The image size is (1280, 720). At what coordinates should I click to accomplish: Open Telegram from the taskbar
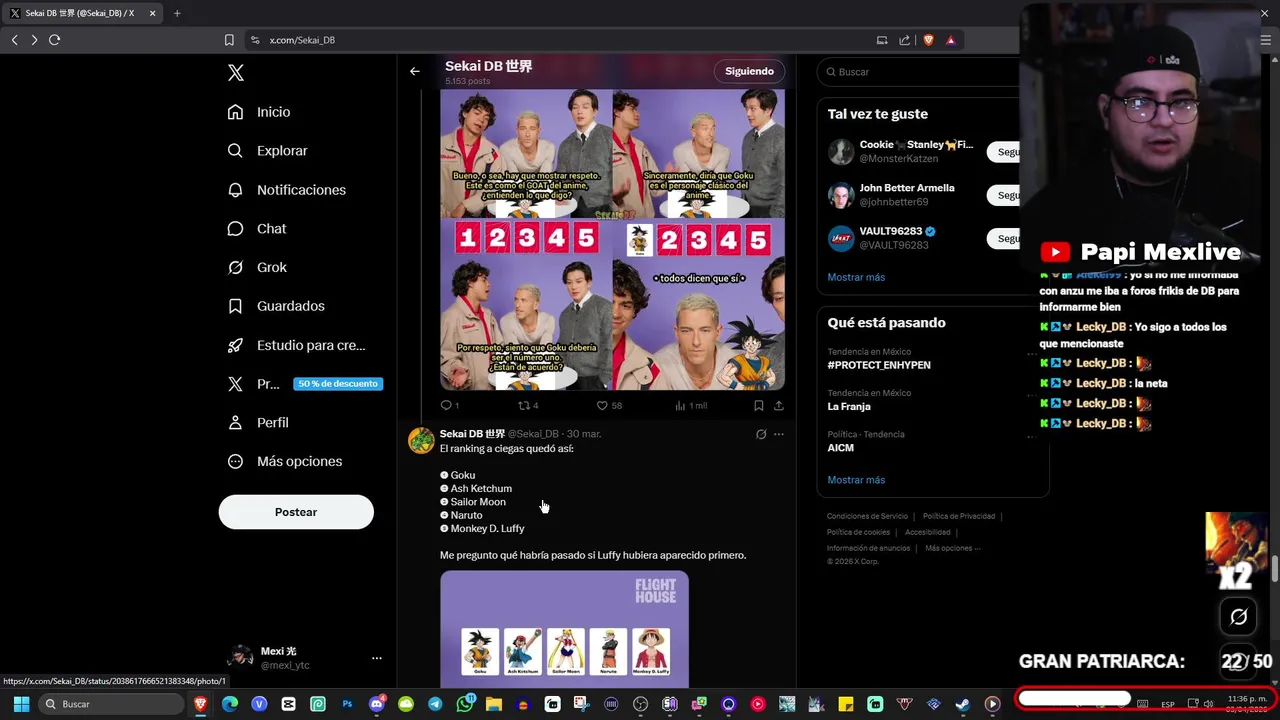(x=435, y=704)
